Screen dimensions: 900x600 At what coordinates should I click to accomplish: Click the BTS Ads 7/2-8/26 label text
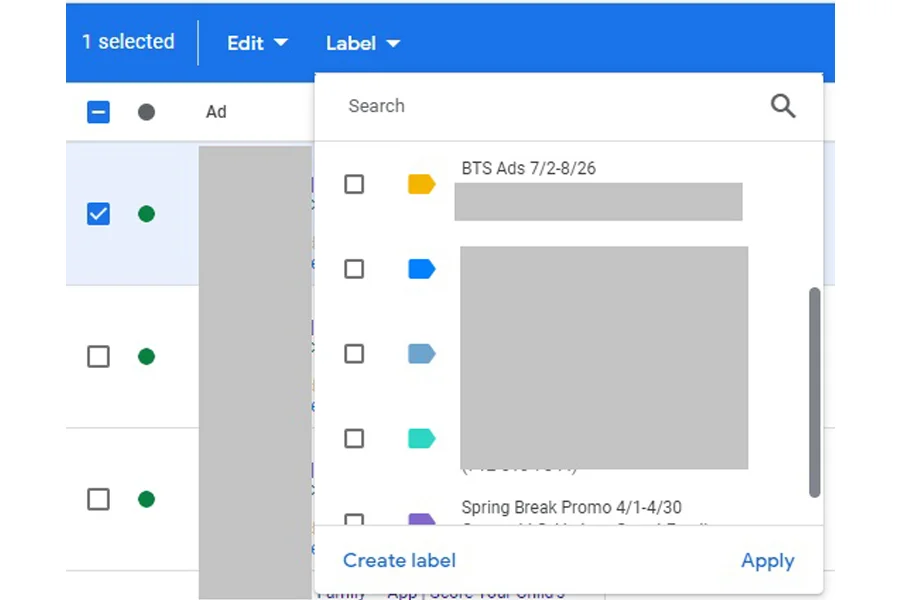click(529, 168)
